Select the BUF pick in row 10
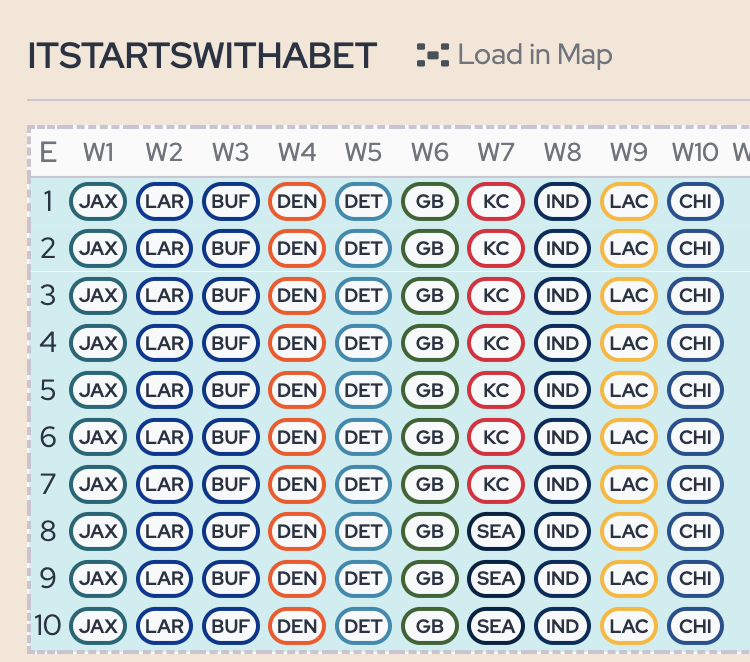Viewport: 750px width, 662px height. 231,626
